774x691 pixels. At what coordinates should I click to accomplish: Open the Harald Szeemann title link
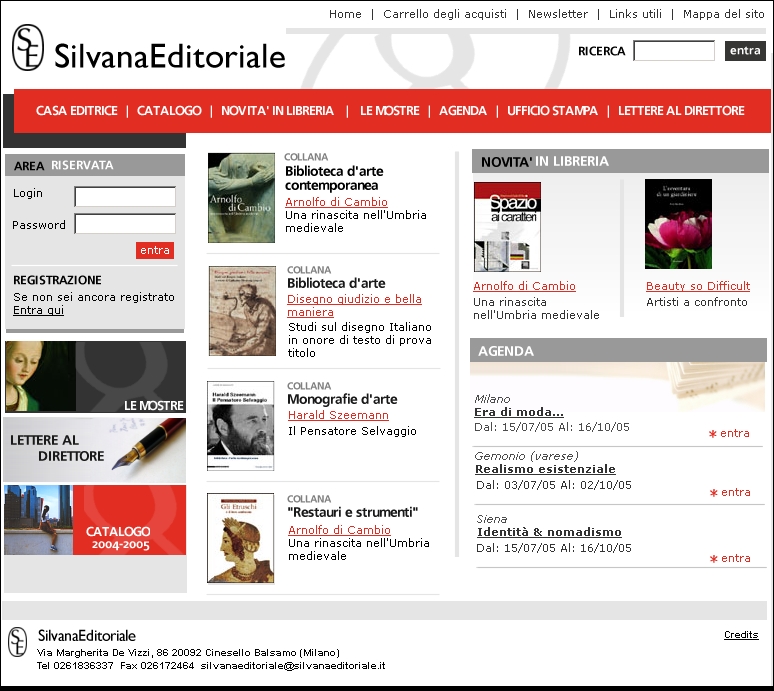pos(338,415)
